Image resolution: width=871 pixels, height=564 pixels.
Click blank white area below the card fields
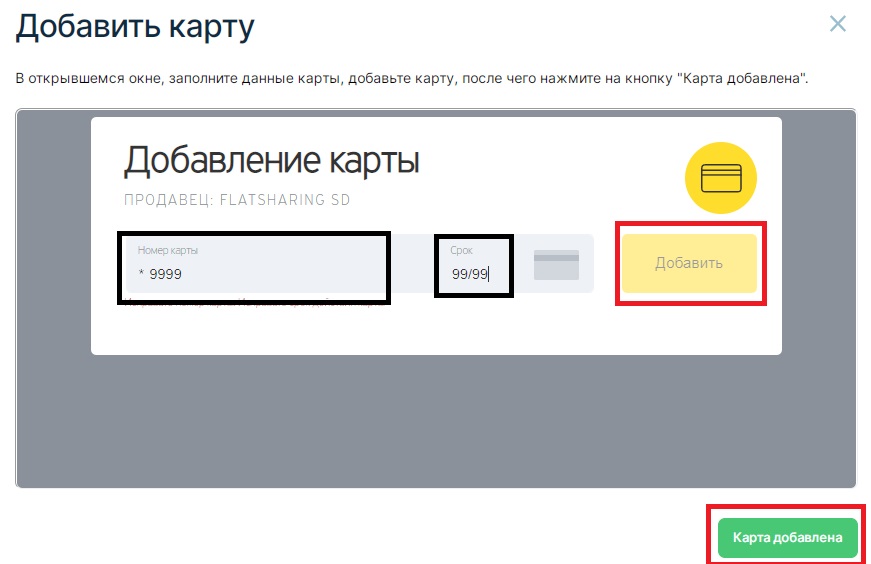[x=435, y=328]
